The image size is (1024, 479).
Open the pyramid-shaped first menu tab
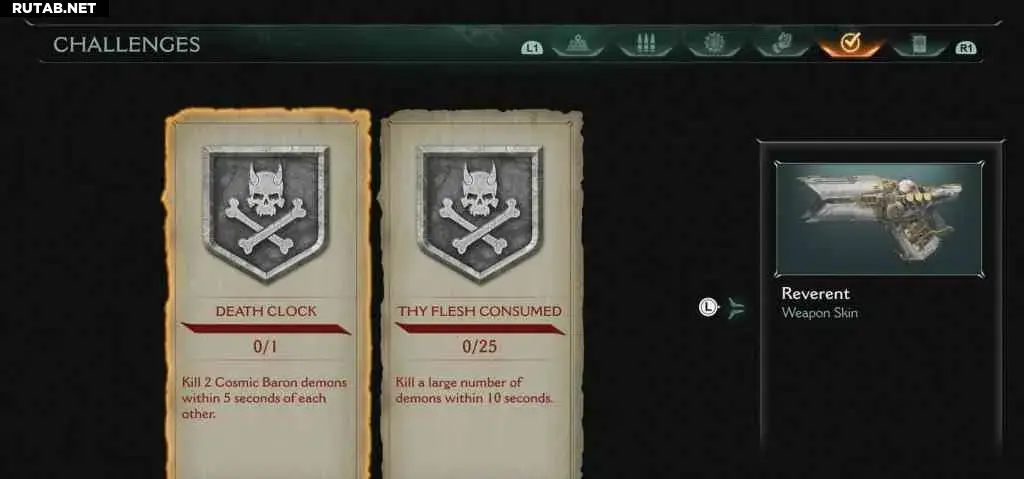[x=577, y=44]
